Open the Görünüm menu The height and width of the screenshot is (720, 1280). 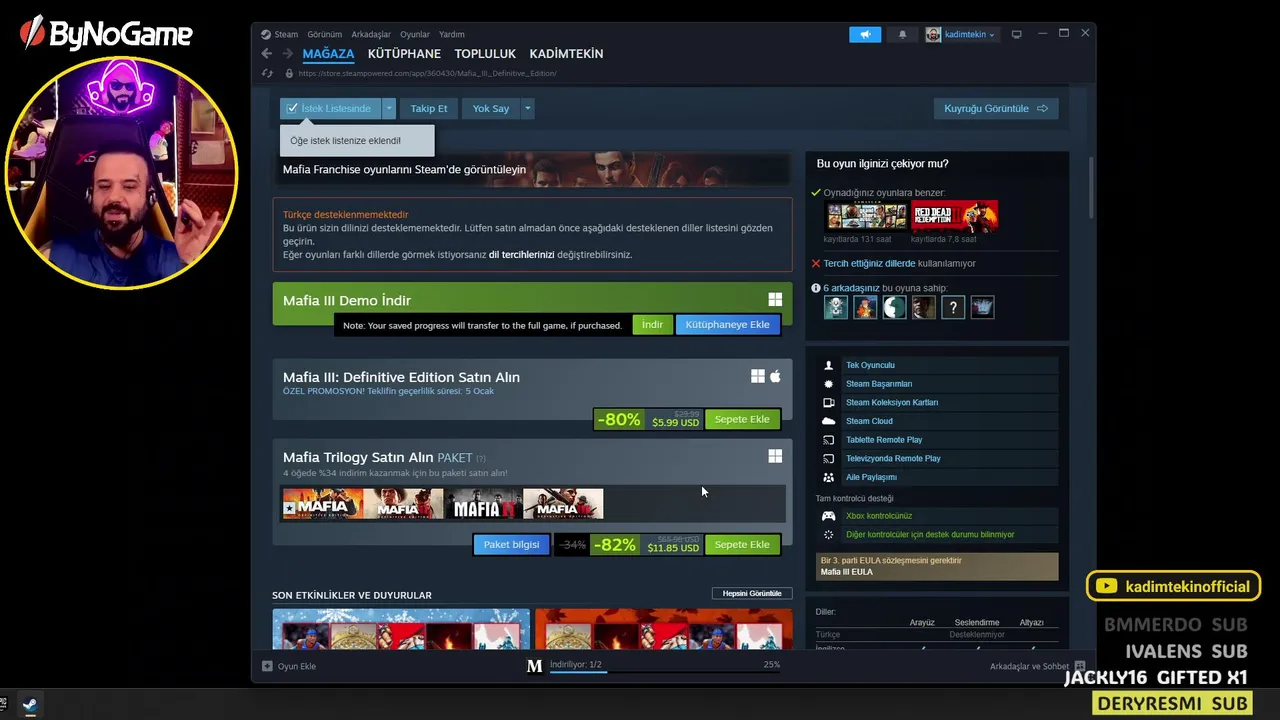click(324, 34)
